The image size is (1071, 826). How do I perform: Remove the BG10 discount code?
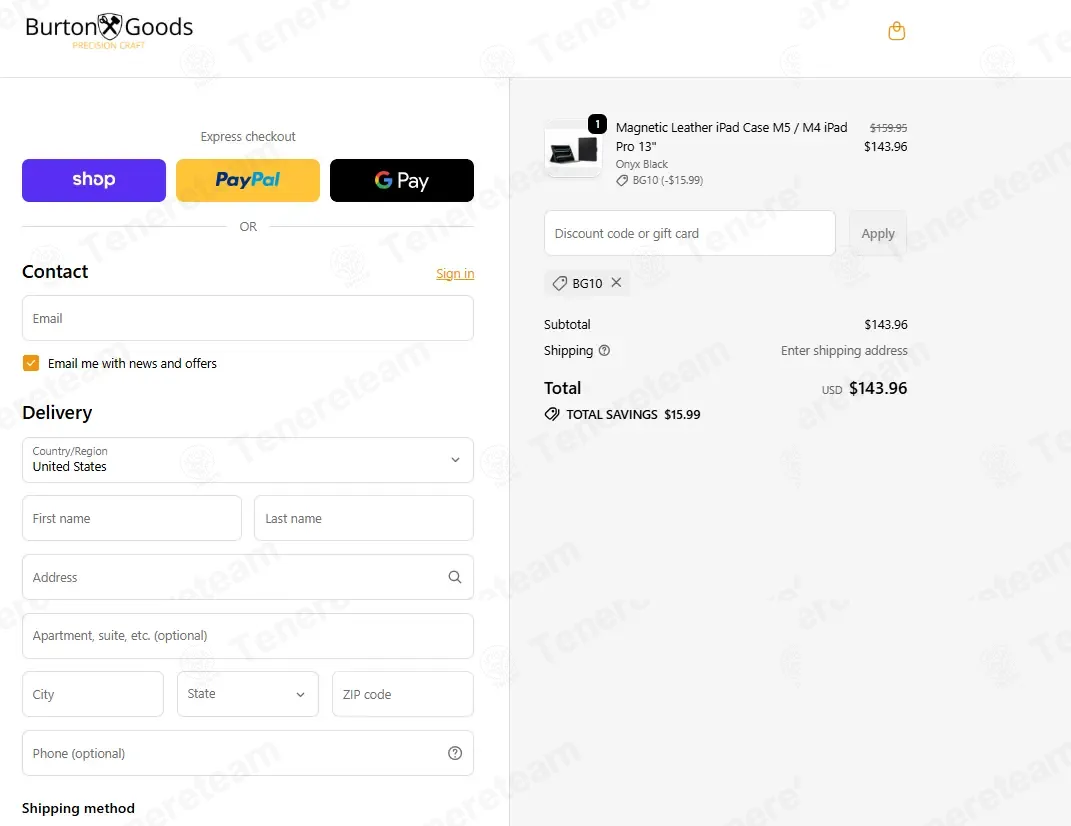point(616,282)
